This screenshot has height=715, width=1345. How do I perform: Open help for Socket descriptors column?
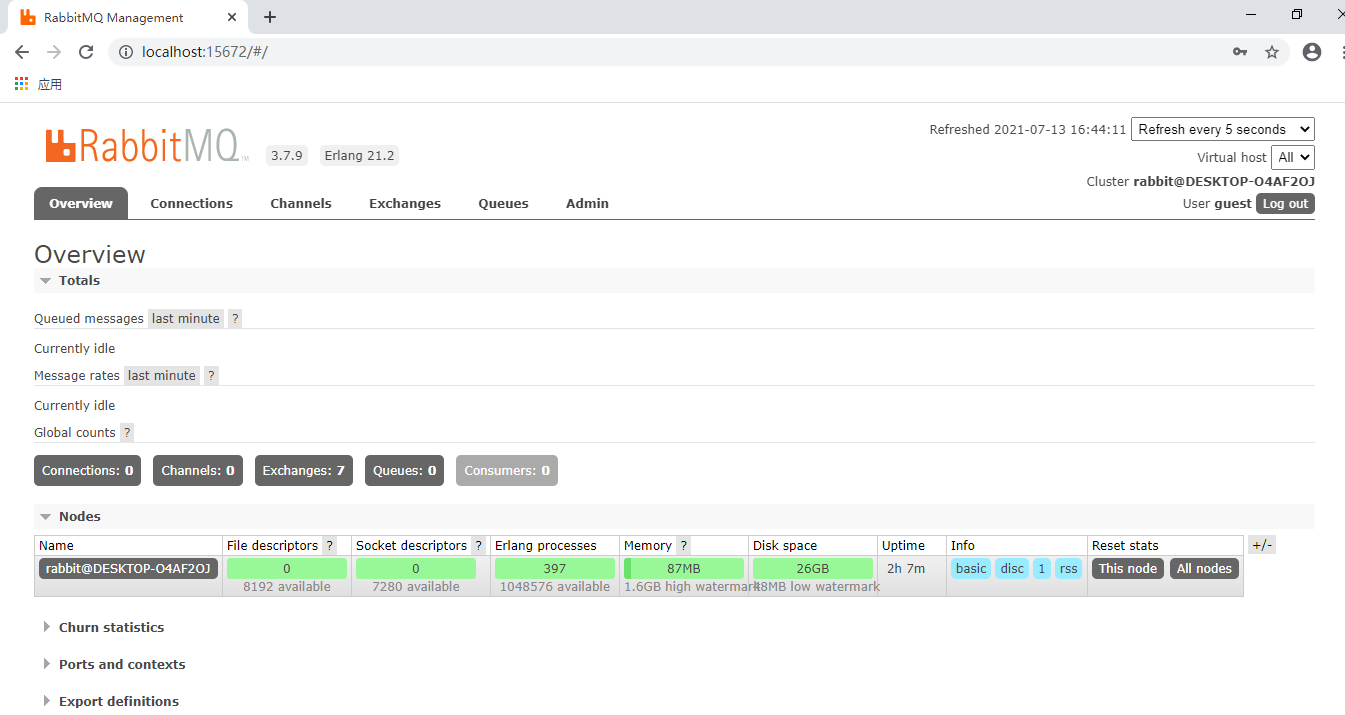478,545
